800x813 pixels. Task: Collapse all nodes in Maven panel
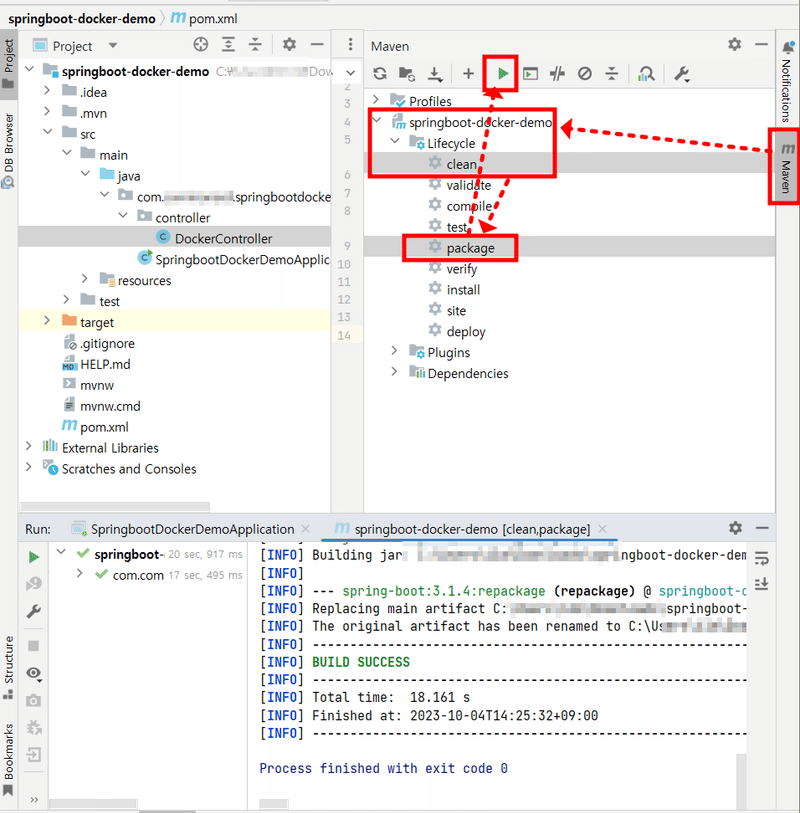[x=612, y=74]
